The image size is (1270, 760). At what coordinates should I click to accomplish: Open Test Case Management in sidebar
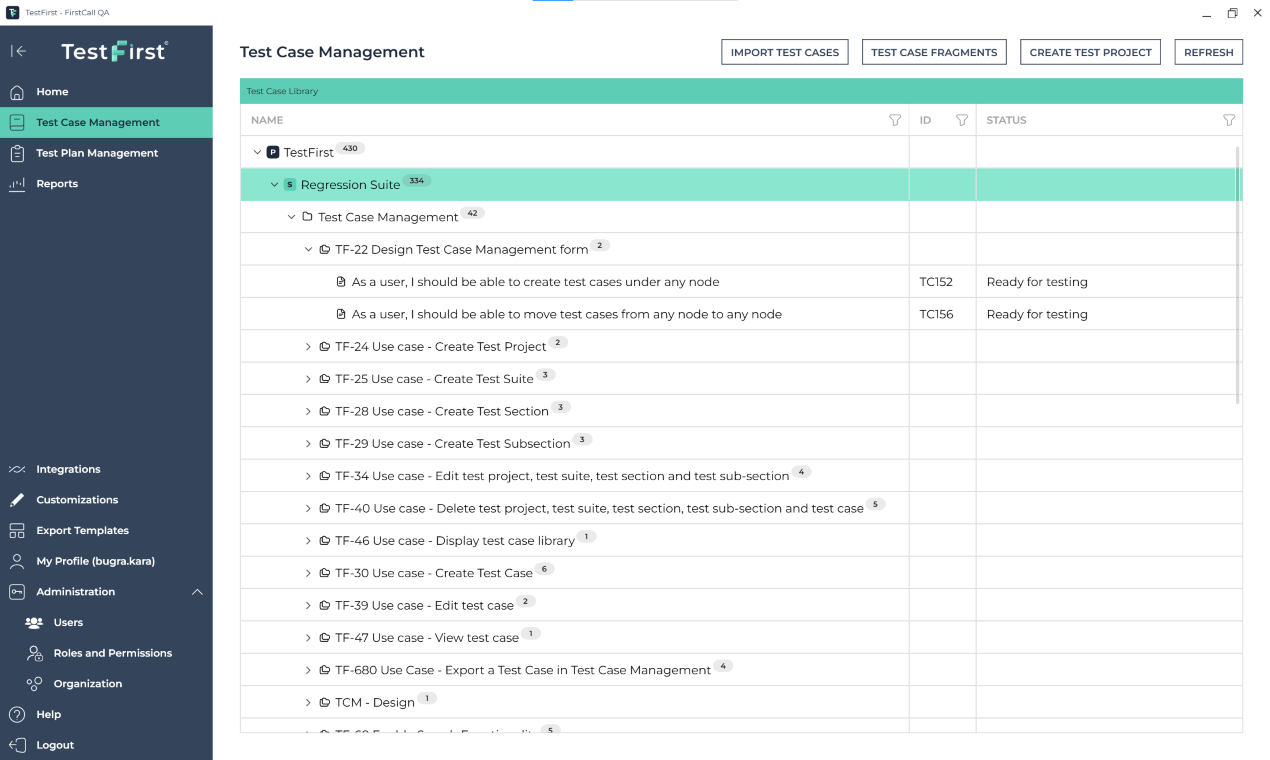pos(106,122)
